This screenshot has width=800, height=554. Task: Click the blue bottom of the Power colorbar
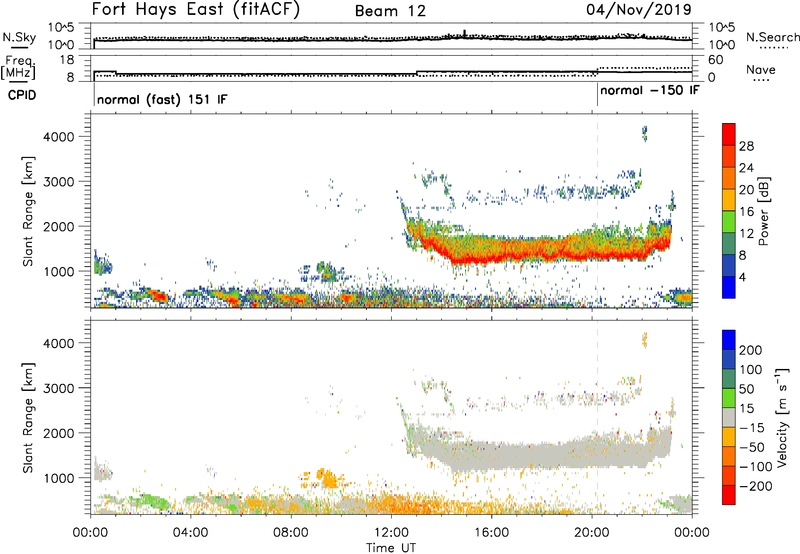[729, 289]
